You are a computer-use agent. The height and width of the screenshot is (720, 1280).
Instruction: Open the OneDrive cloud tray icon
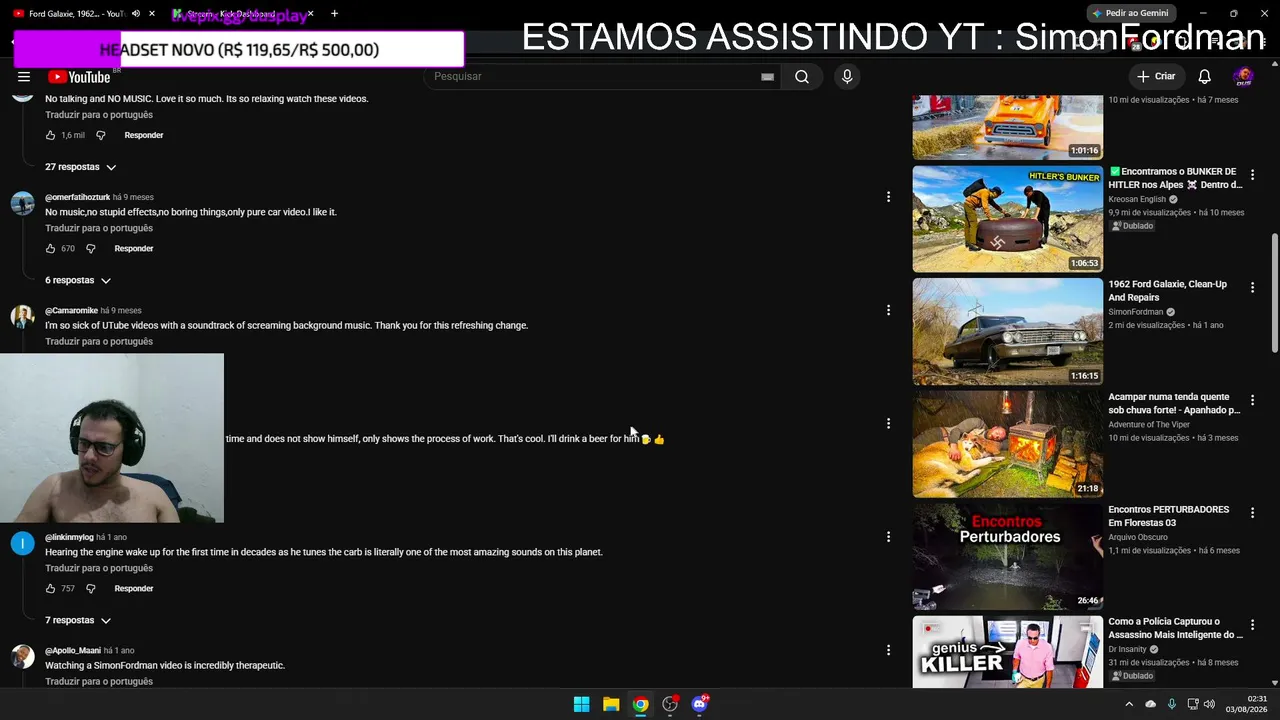pos(1150,704)
